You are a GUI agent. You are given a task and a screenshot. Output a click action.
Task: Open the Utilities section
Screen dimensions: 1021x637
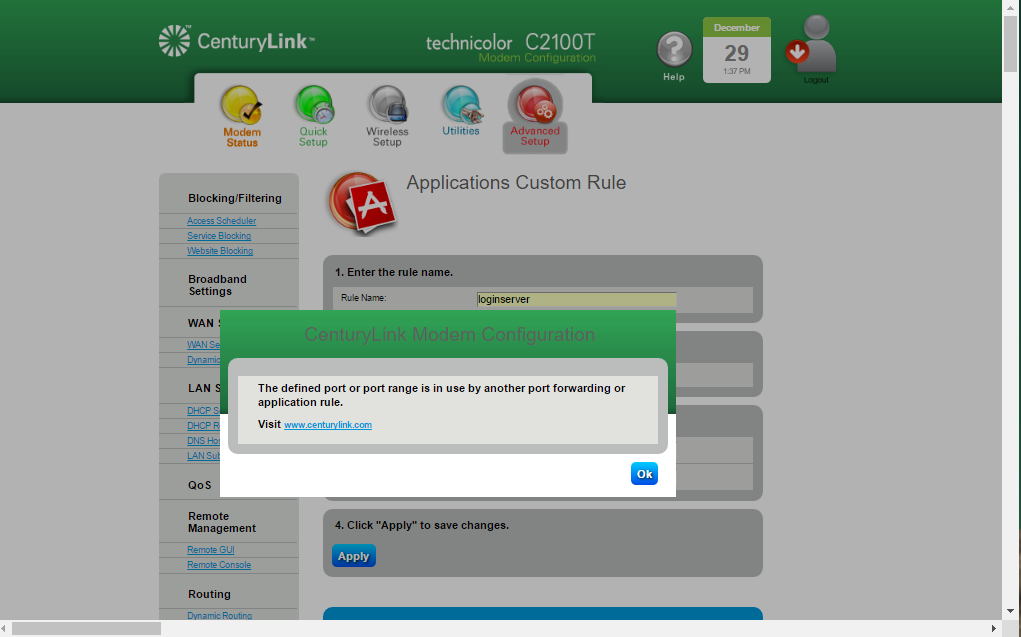(461, 112)
